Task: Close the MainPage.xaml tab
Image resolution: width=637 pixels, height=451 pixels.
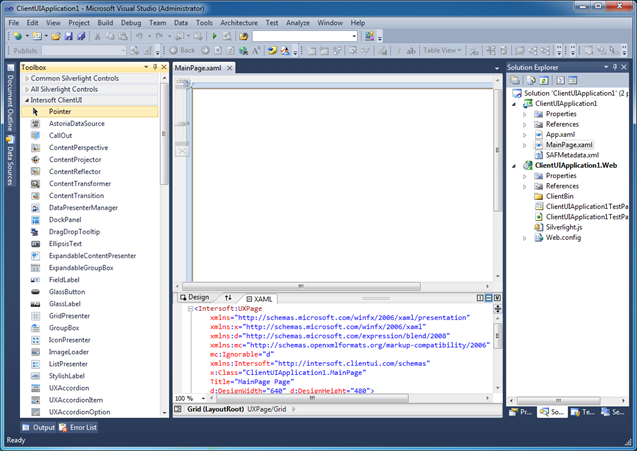Action: click(230, 68)
